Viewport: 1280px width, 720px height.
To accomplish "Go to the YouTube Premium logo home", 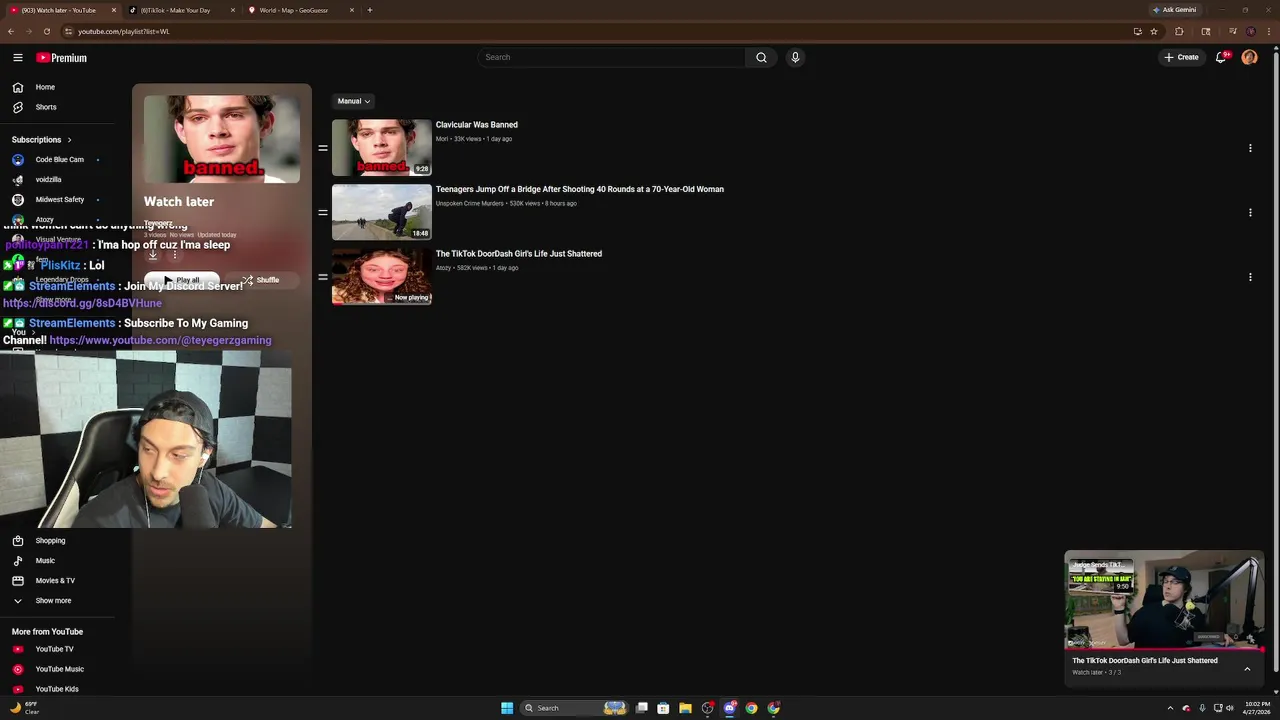I will pyautogui.click(x=62, y=58).
